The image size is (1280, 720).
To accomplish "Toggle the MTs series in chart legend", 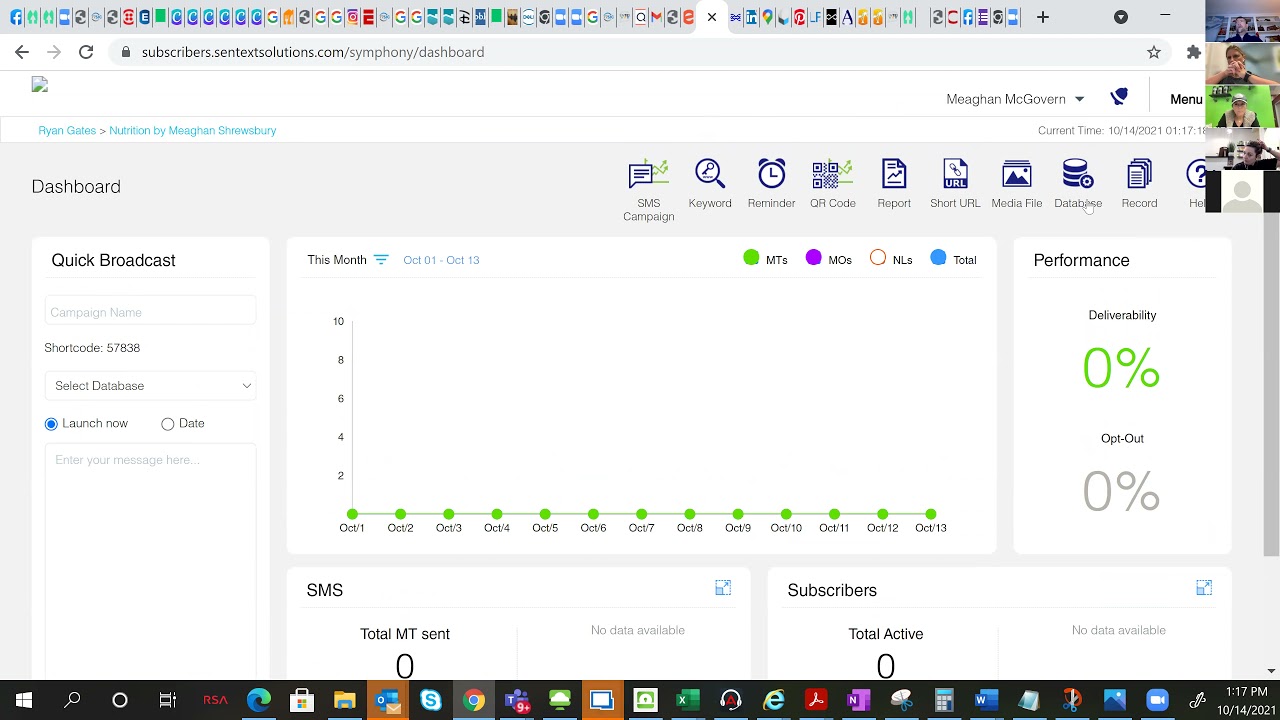I will pyautogui.click(x=765, y=259).
